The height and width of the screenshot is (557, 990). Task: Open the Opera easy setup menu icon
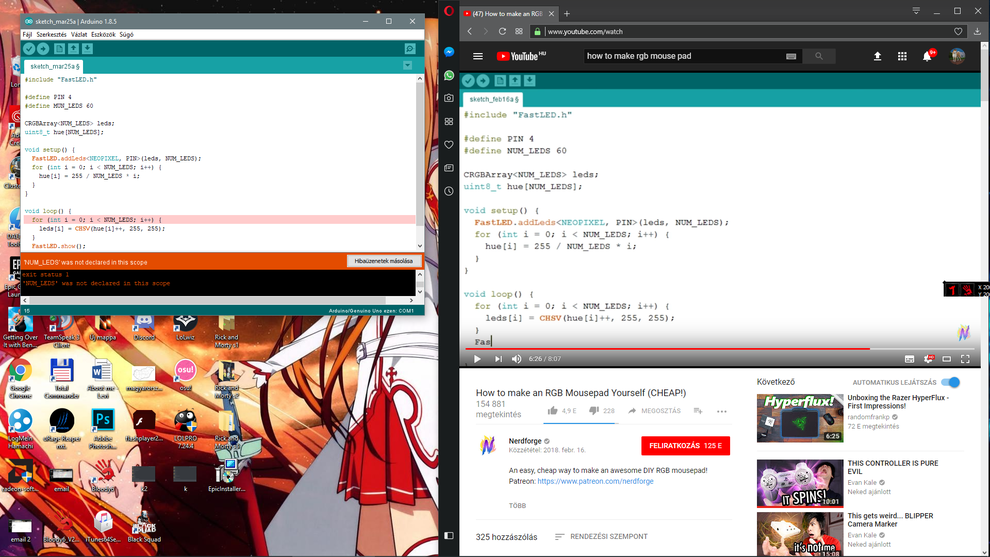pos(915,11)
